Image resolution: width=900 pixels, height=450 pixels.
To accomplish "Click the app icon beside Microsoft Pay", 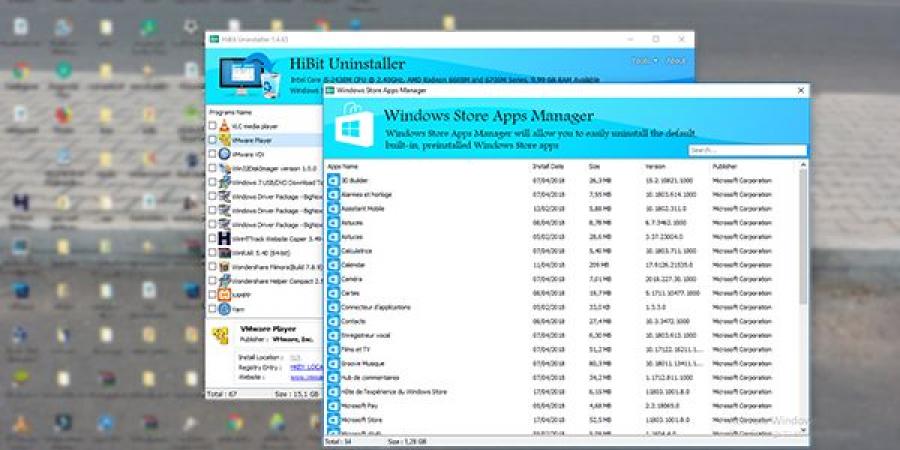I will (333, 406).
